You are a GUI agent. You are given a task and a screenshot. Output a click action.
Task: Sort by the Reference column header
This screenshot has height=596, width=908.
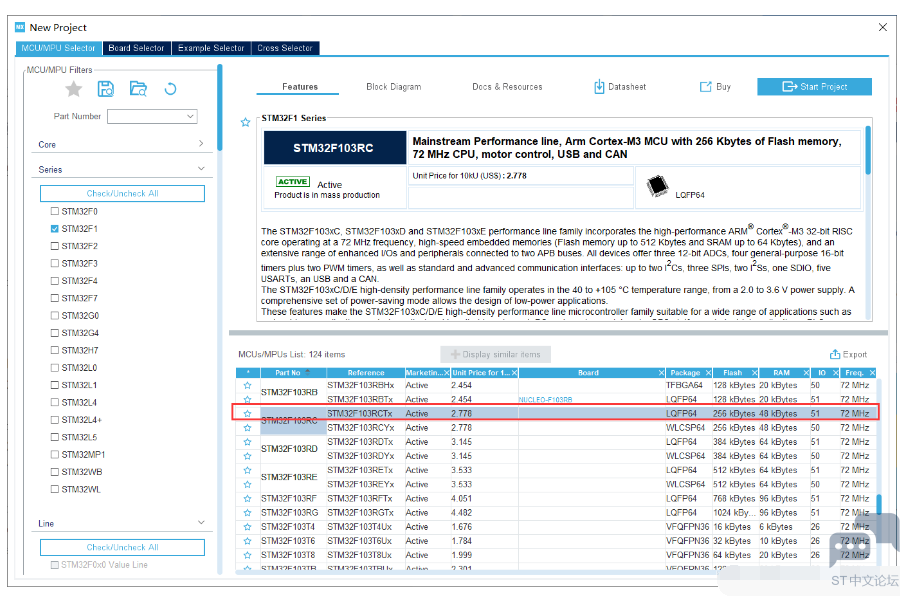[x=365, y=372]
